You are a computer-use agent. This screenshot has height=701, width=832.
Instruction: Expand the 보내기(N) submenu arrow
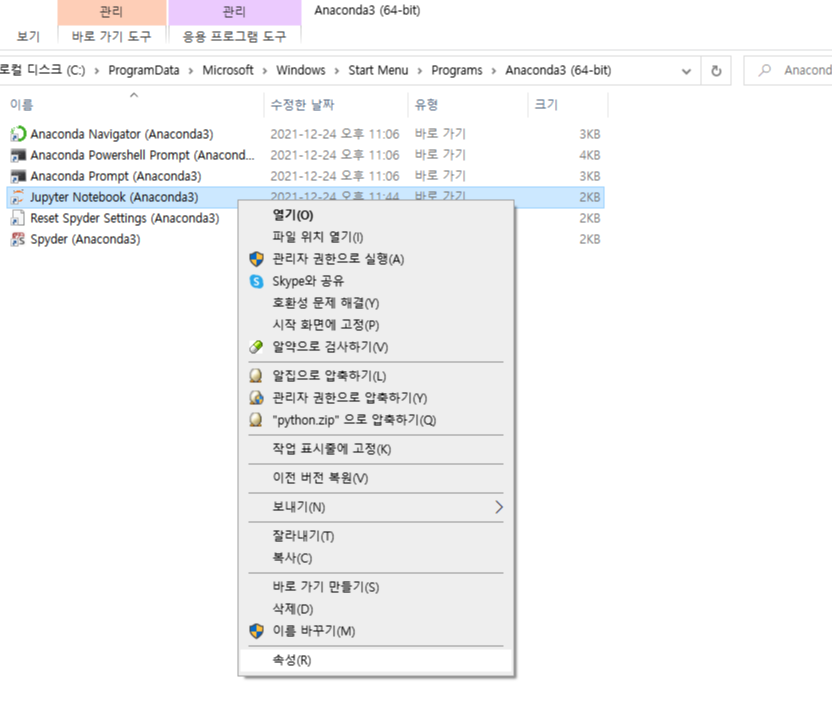499,507
